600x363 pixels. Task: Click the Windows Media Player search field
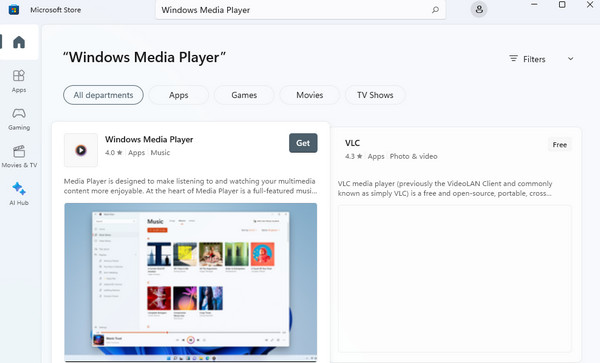click(x=300, y=10)
